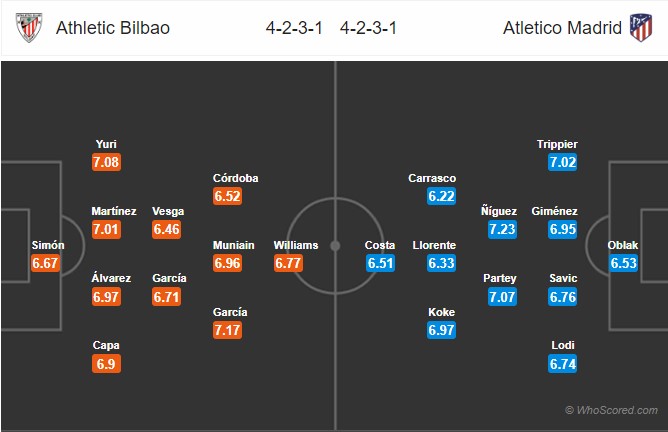Click Koke's 6.97 rating badge
Viewport: 668px width, 432px height.
[442, 330]
